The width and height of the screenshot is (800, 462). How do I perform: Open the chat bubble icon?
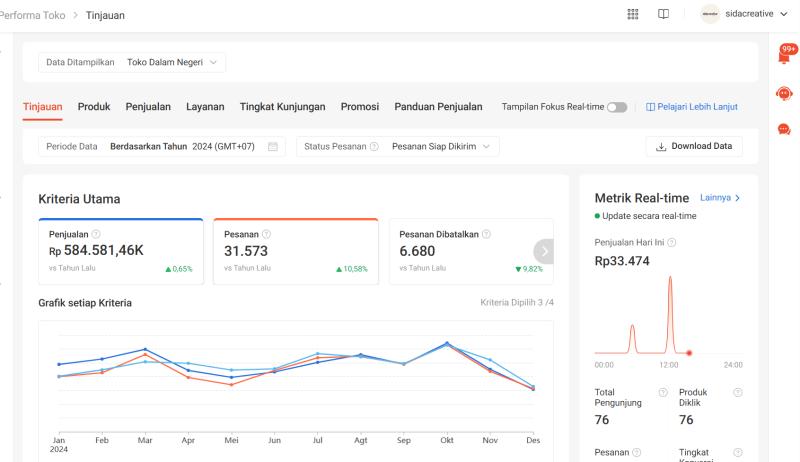[x=784, y=129]
